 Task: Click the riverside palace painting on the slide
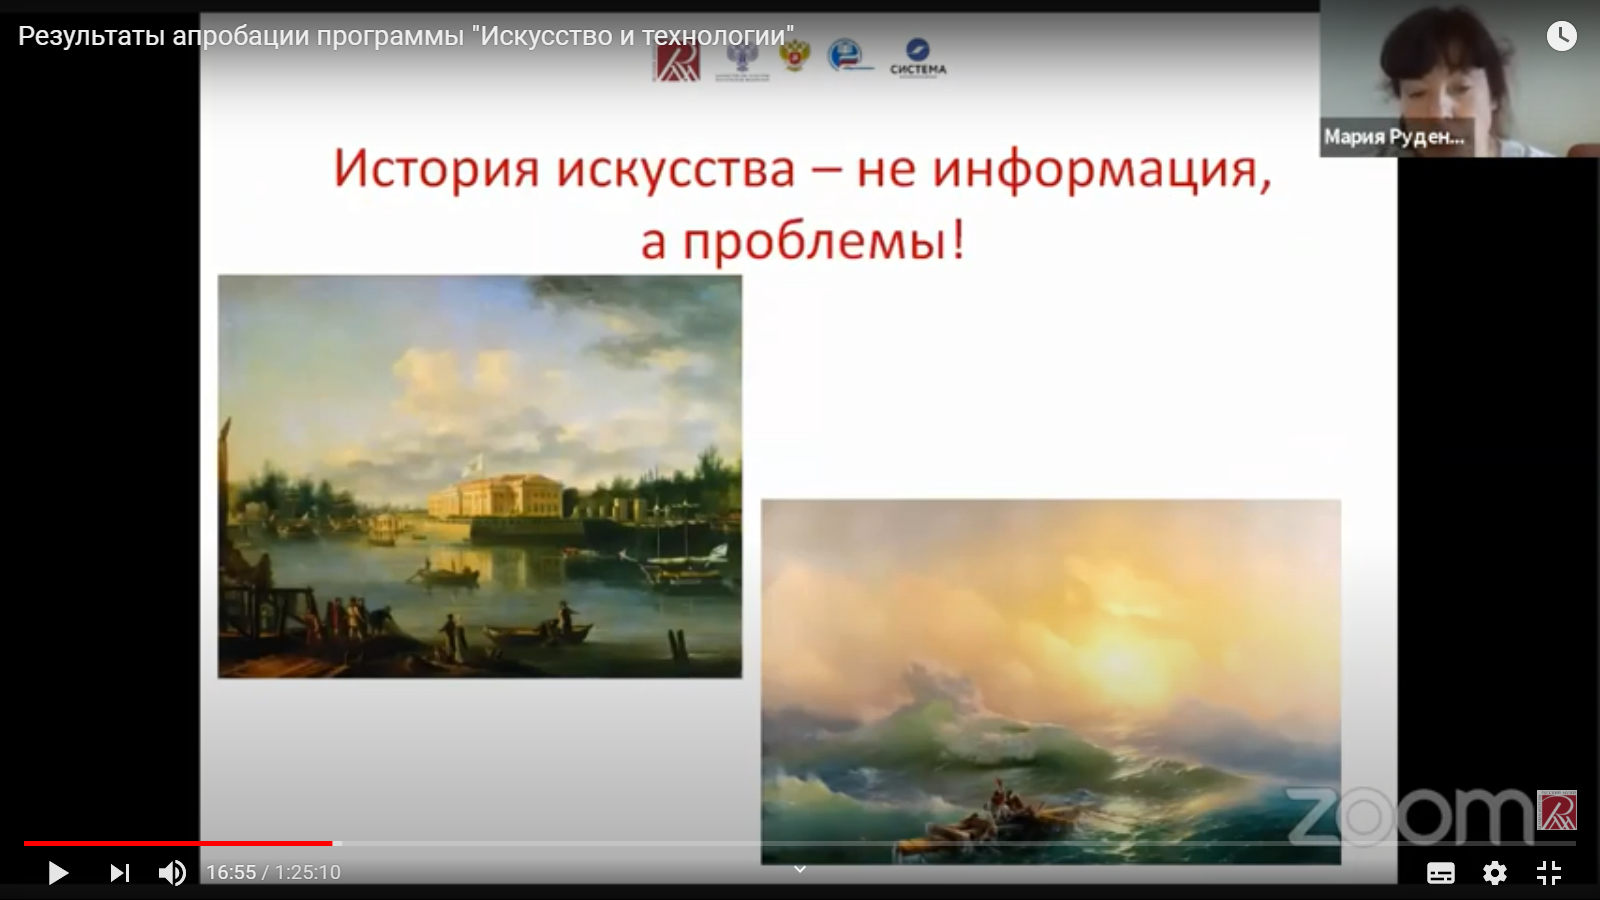(480, 477)
